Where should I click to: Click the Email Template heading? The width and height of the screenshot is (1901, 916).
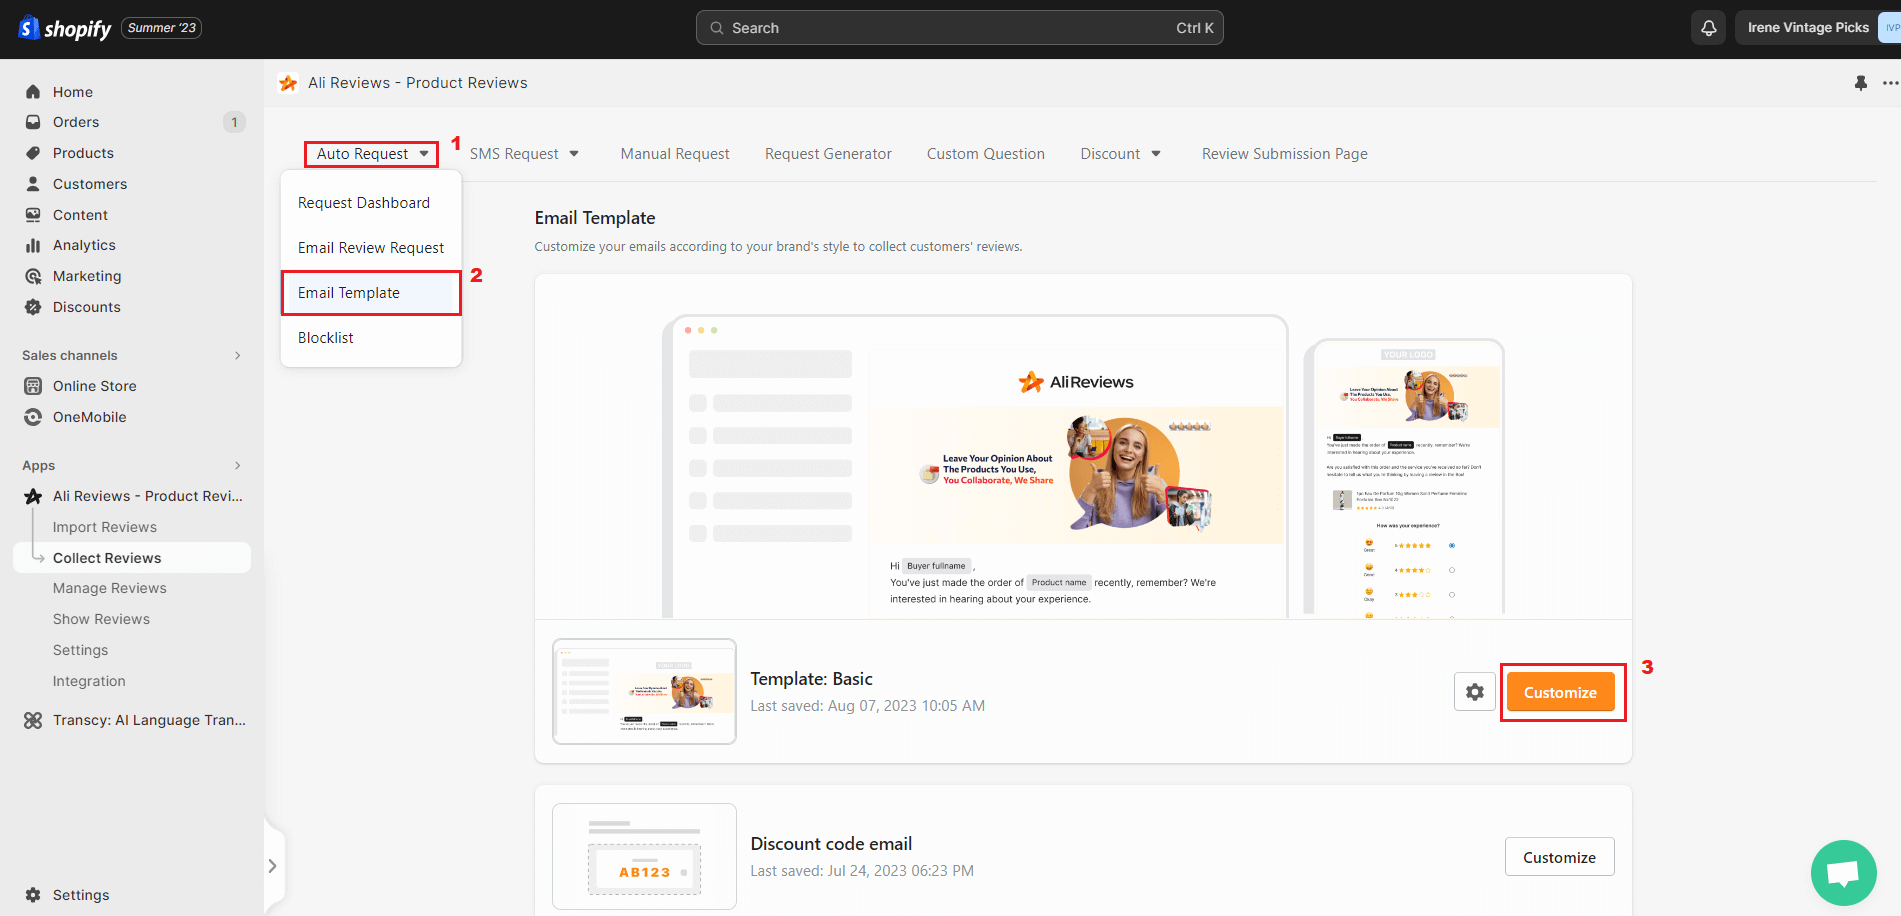[x=595, y=218]
